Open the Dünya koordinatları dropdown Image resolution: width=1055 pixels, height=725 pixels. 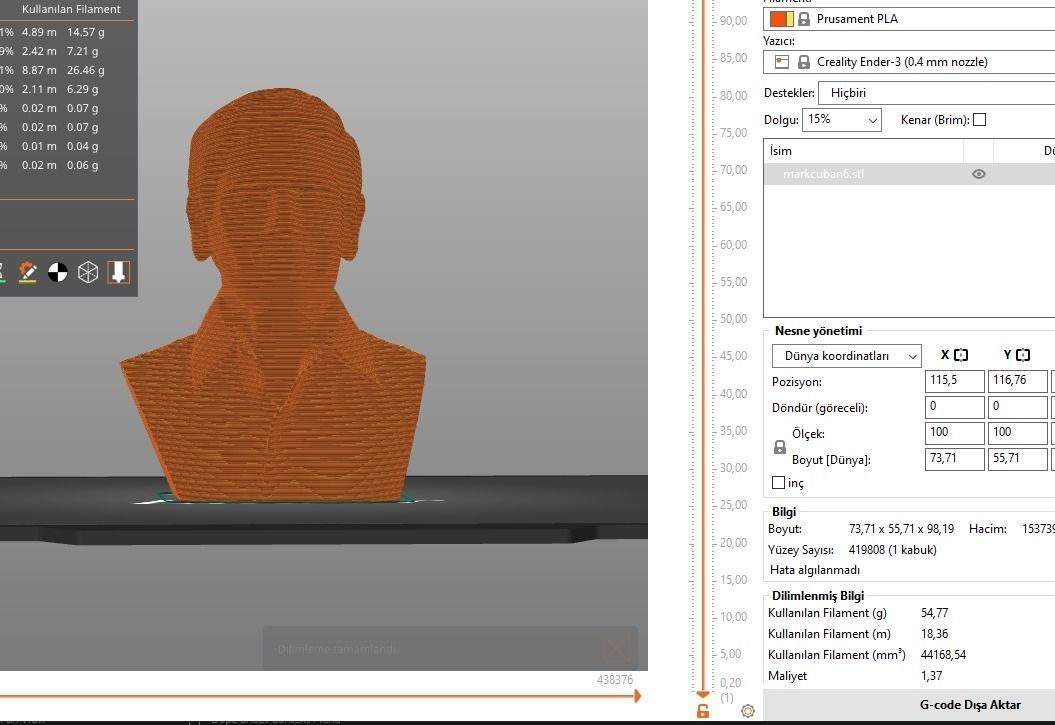tap(846, 356)
